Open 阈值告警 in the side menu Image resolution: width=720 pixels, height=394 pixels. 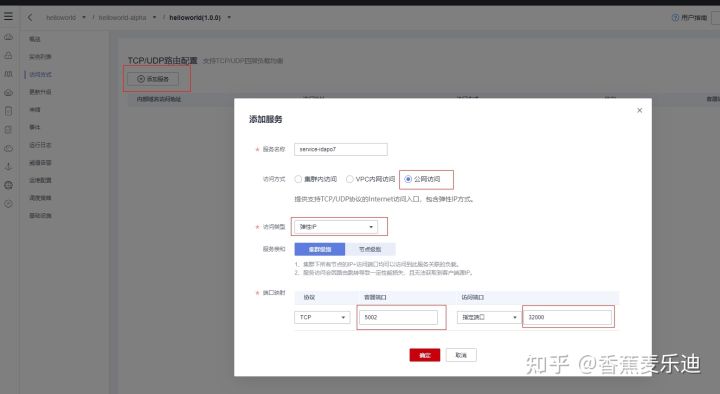pos(40,163)
